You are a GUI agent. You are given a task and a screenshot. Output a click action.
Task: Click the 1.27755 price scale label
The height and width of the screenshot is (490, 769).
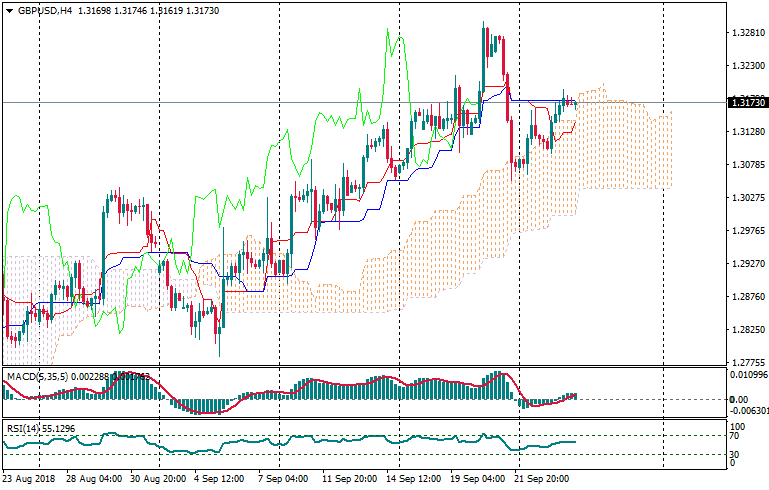746,363
